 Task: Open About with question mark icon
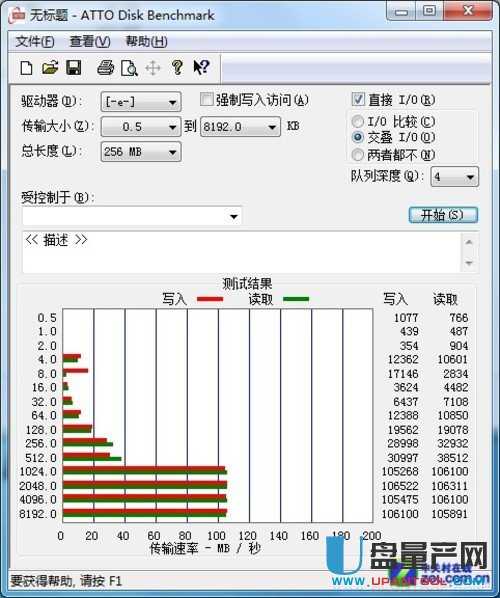177,68
